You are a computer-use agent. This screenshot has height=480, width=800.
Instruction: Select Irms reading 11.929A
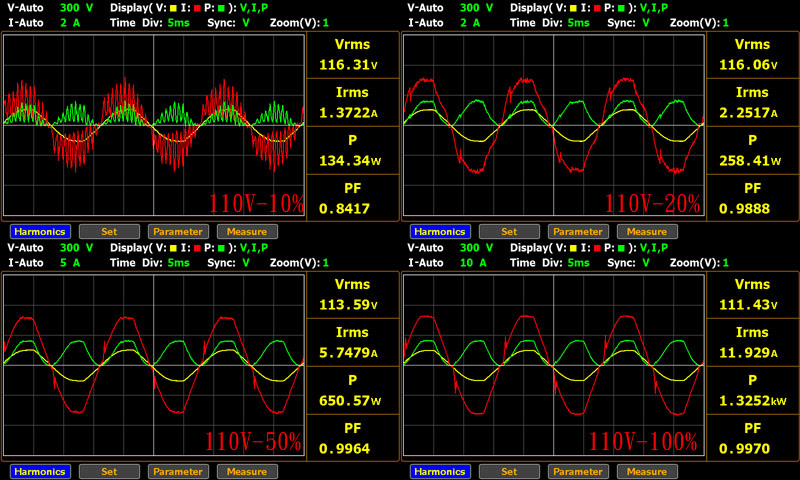(748, 352)
